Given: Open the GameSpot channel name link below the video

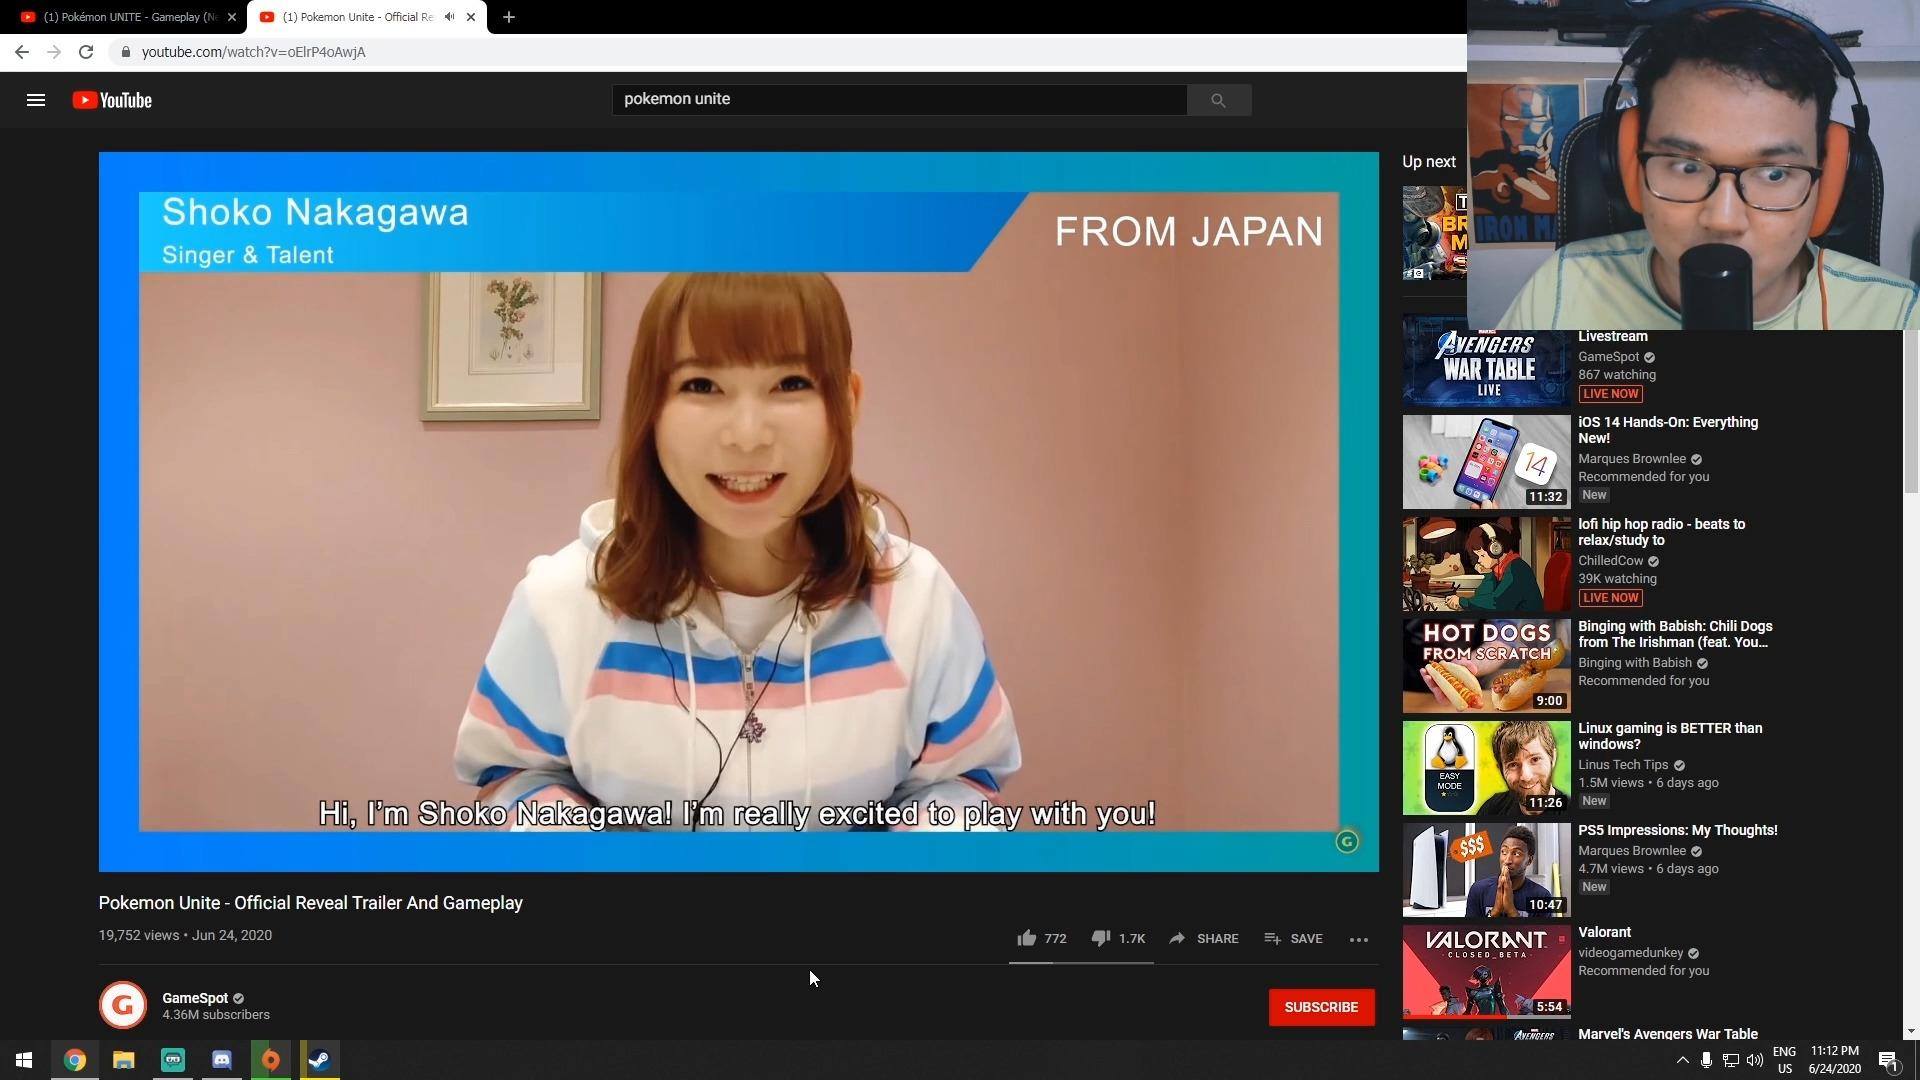Looking at the screenshot, I should pos(195,998).
